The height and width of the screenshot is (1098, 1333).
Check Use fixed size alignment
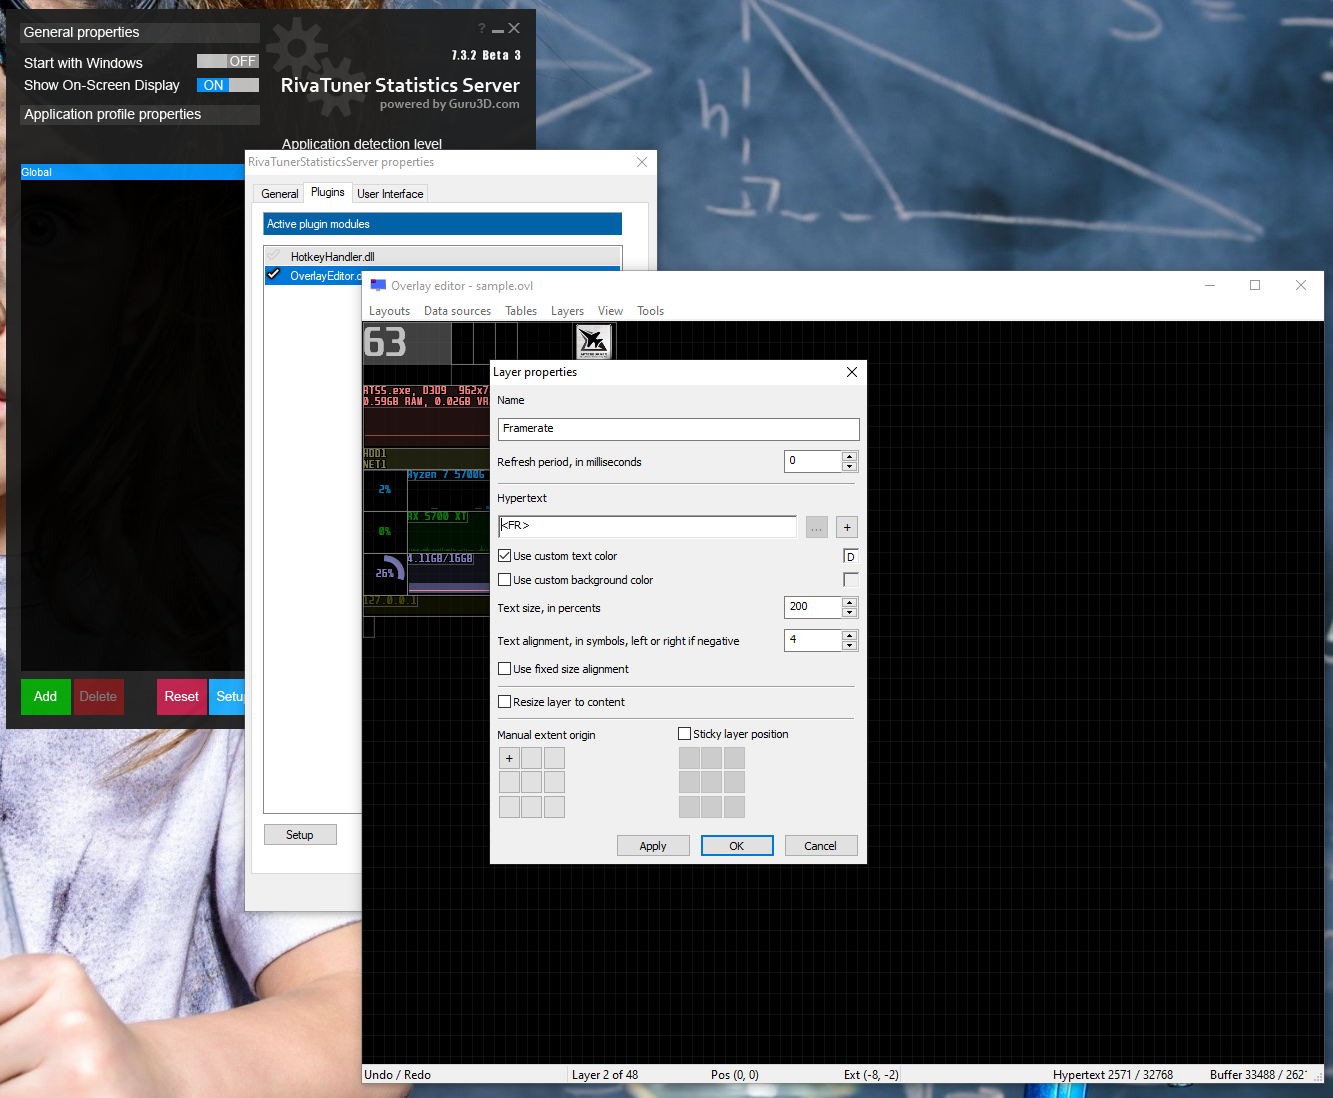click(x=505, y=669)
